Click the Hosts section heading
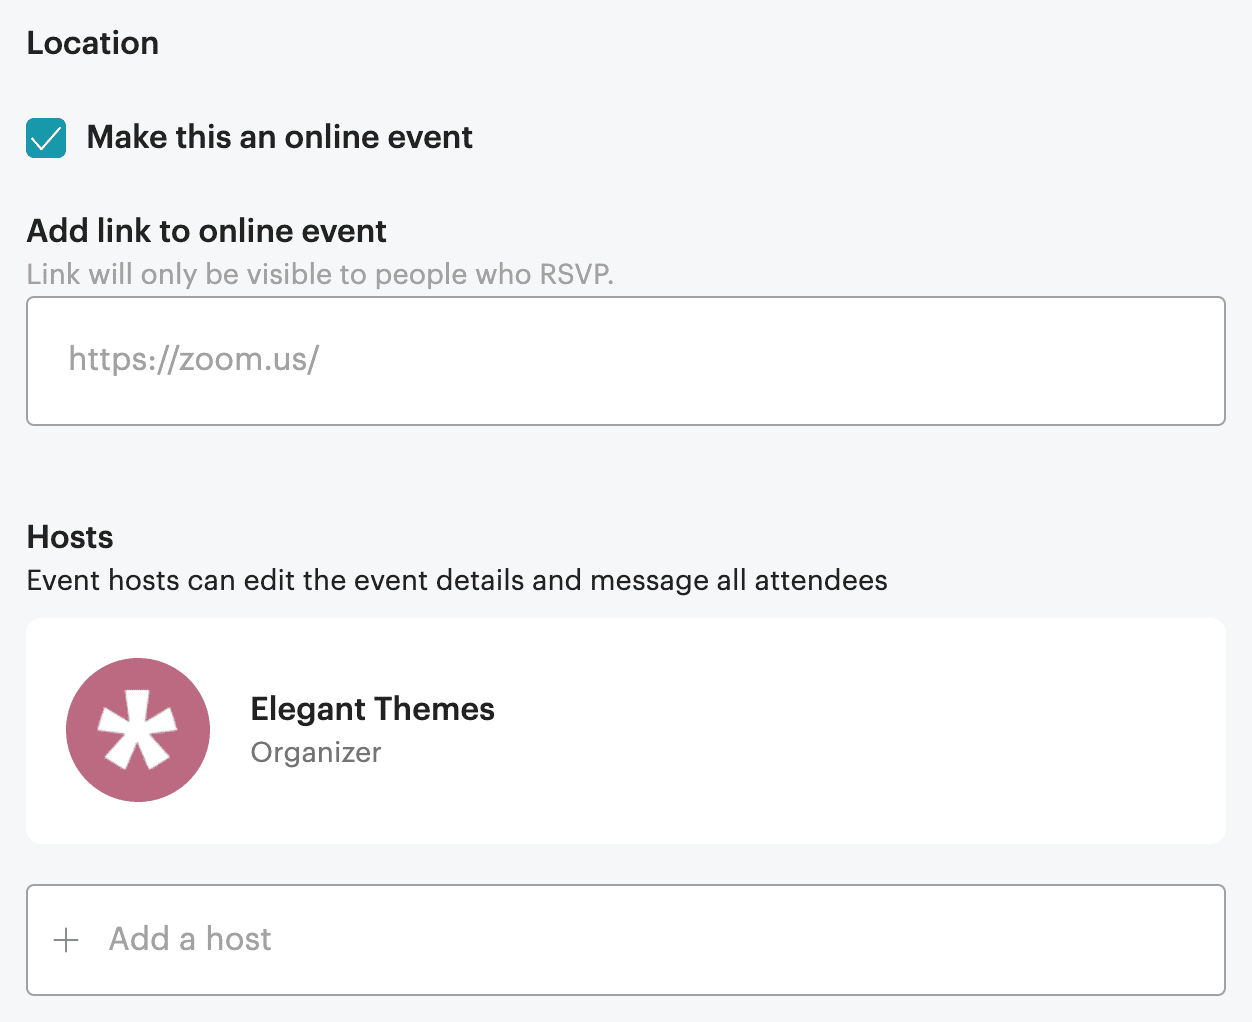Image resolution: width=1252 pixels, height=1022 pixels. click(x=69, y=537)
